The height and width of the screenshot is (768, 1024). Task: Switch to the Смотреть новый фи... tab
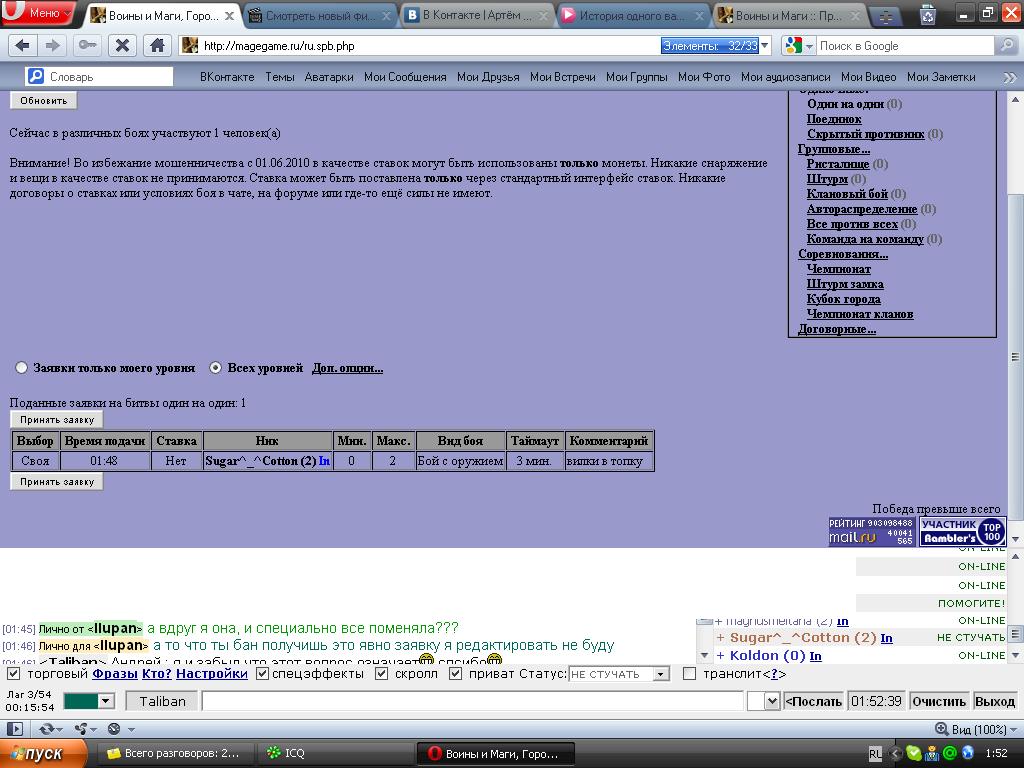320,16
